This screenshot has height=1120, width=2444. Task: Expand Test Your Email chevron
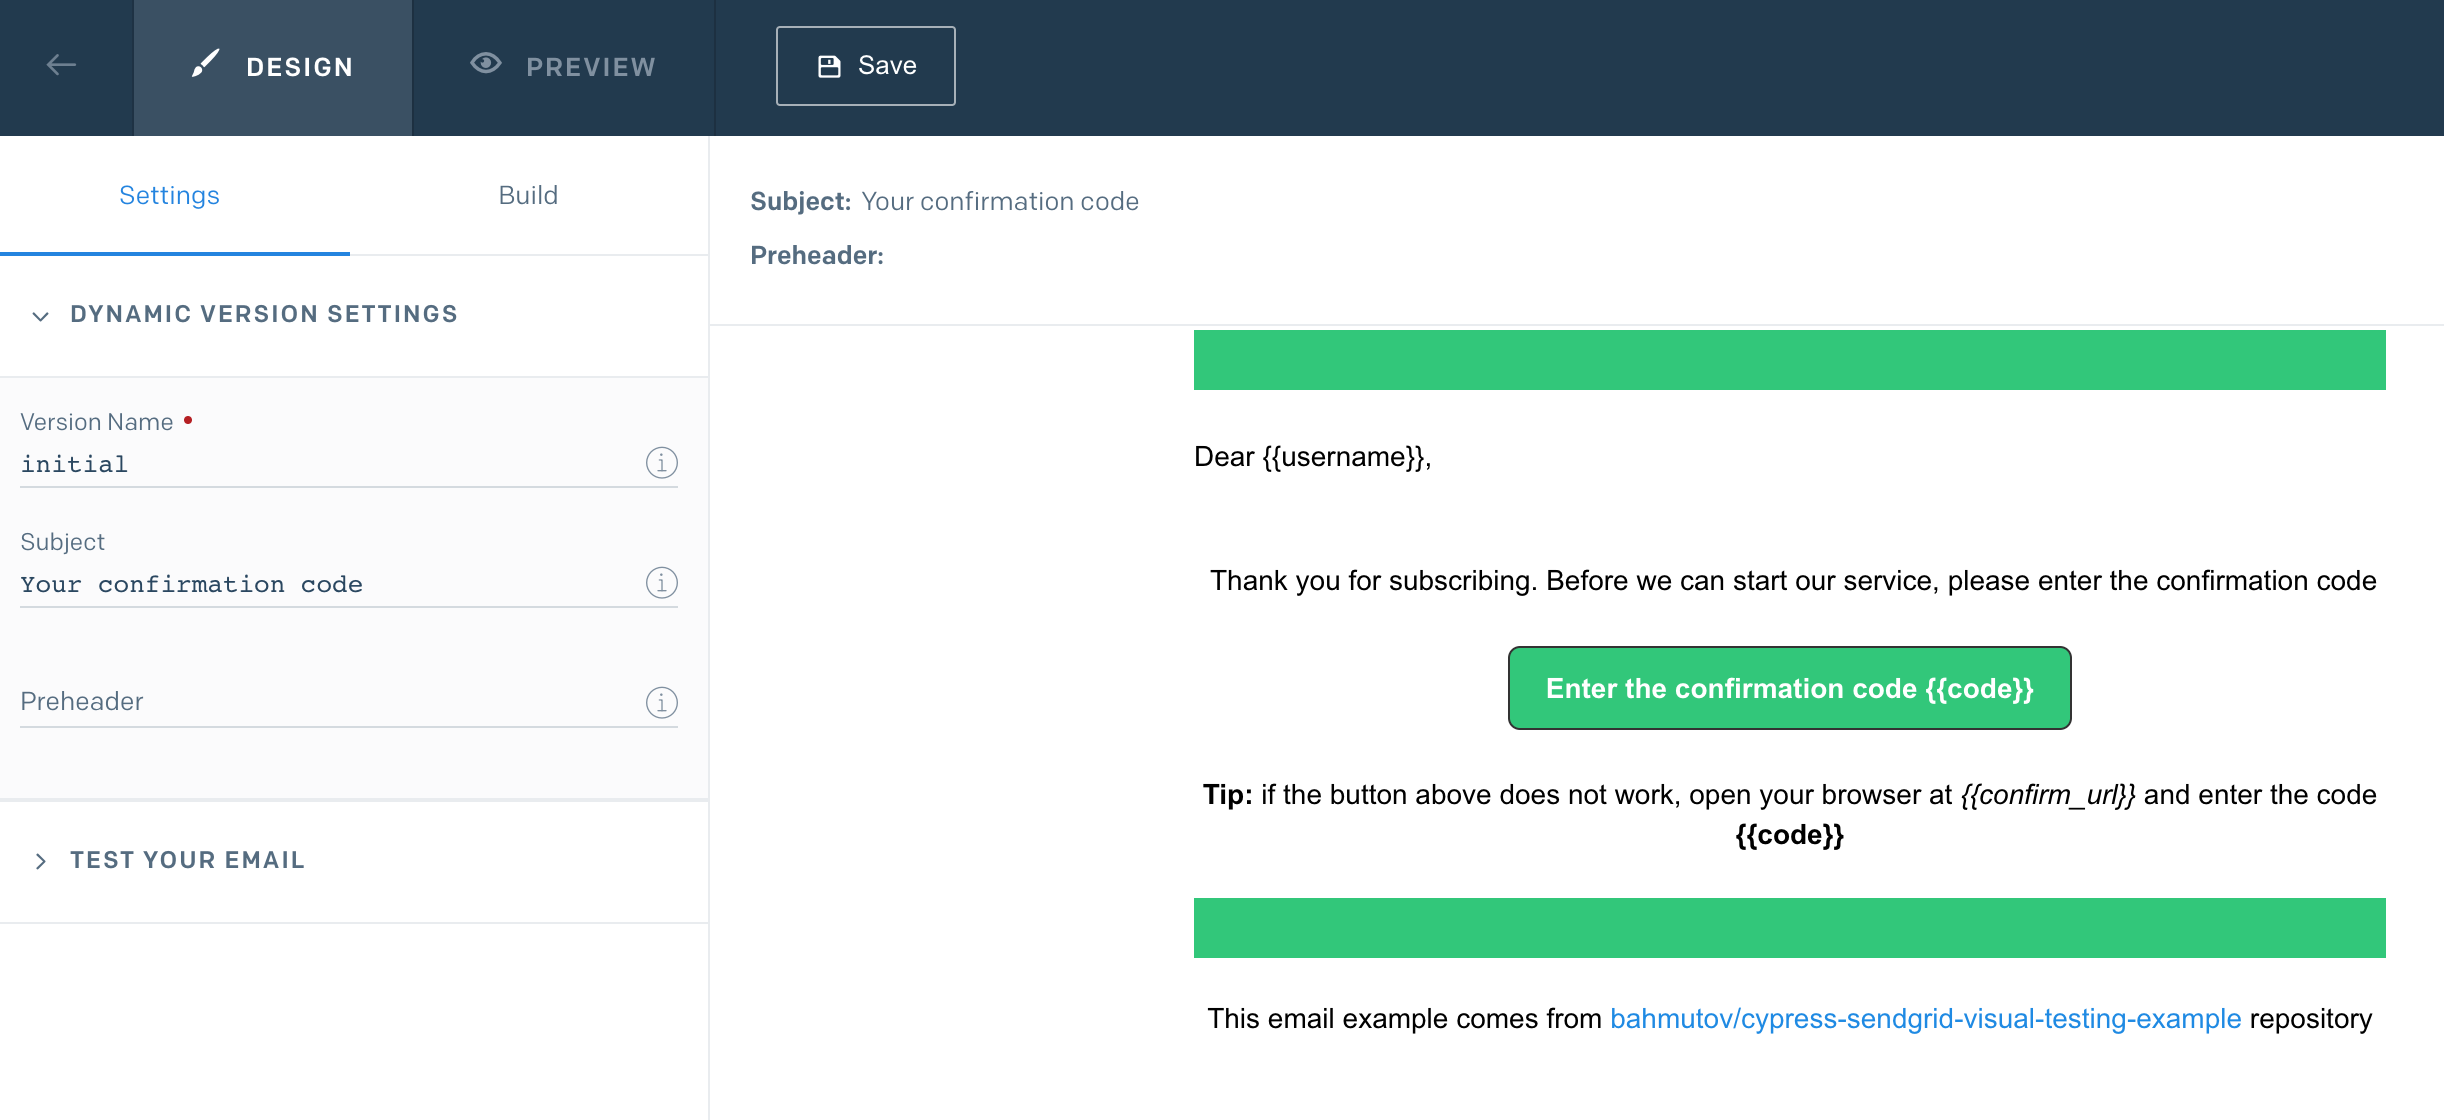tap(40, 861)
